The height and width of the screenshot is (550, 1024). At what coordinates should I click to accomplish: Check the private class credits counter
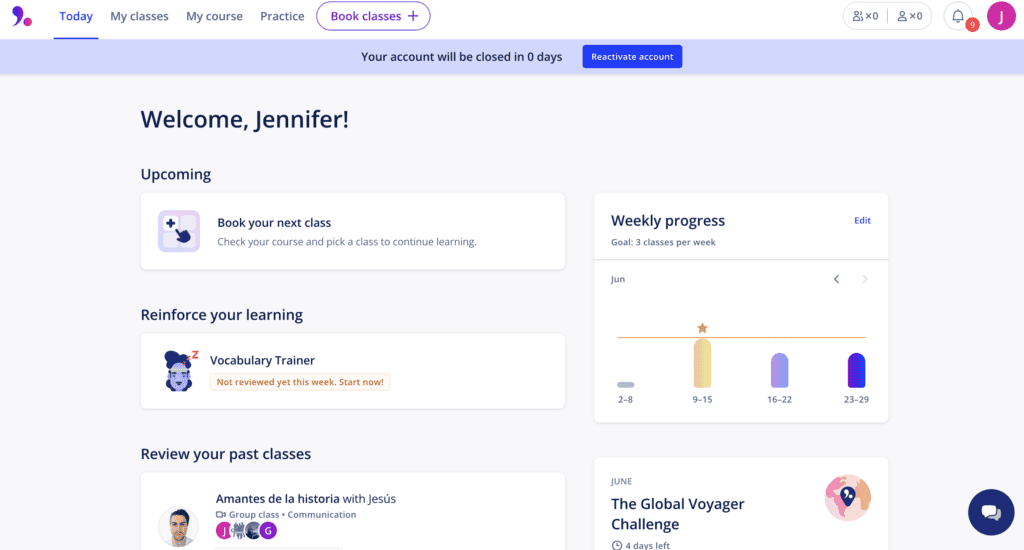pos(910,16)
